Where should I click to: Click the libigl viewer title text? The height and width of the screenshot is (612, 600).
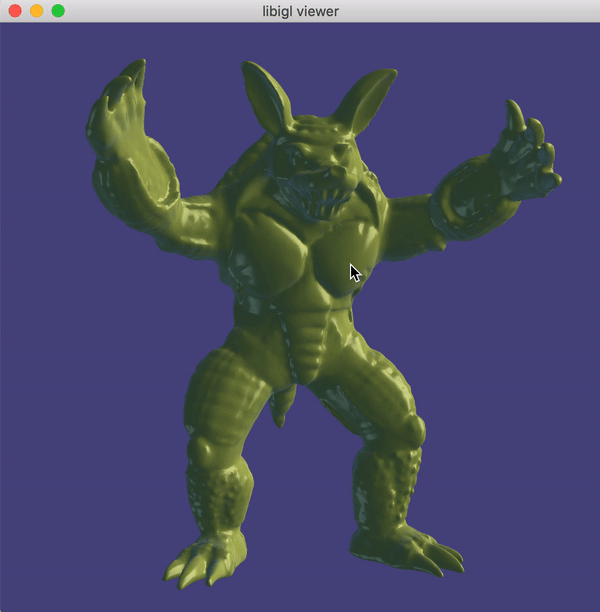pyautogui.click(x=300, y=11)
